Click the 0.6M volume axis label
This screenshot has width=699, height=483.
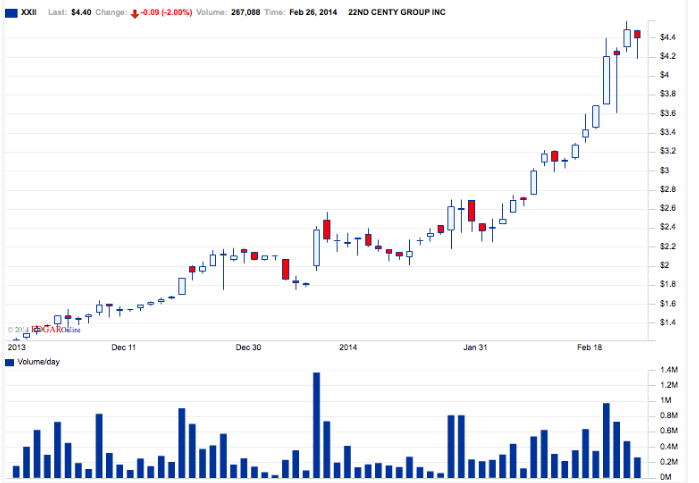click(x=669, y=431)
